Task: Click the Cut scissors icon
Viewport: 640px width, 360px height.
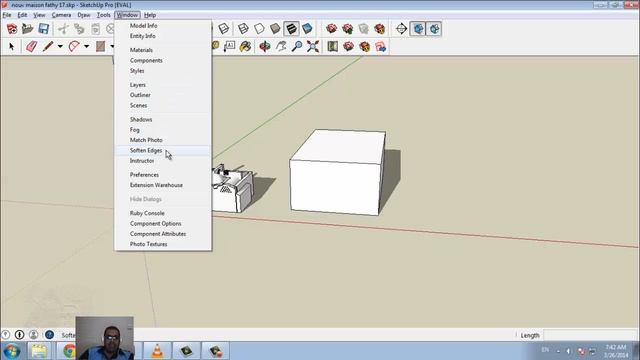Action: 63,29
